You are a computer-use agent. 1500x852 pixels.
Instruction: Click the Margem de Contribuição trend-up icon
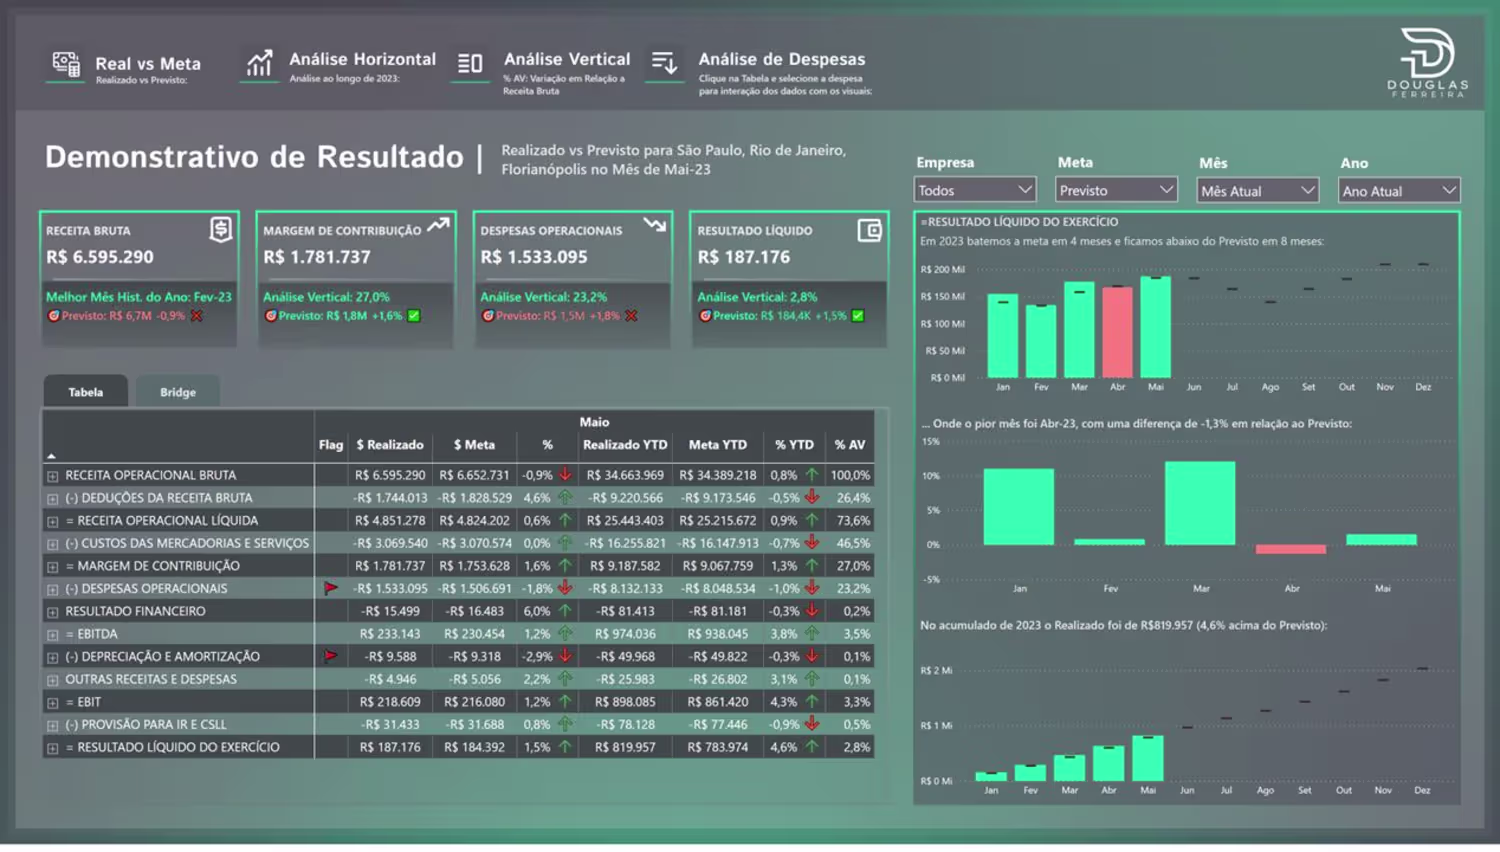[438, 226]
